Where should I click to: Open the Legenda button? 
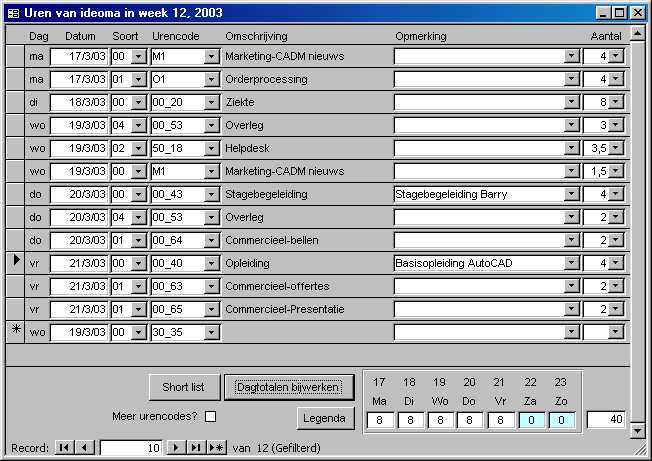(325, 418)
